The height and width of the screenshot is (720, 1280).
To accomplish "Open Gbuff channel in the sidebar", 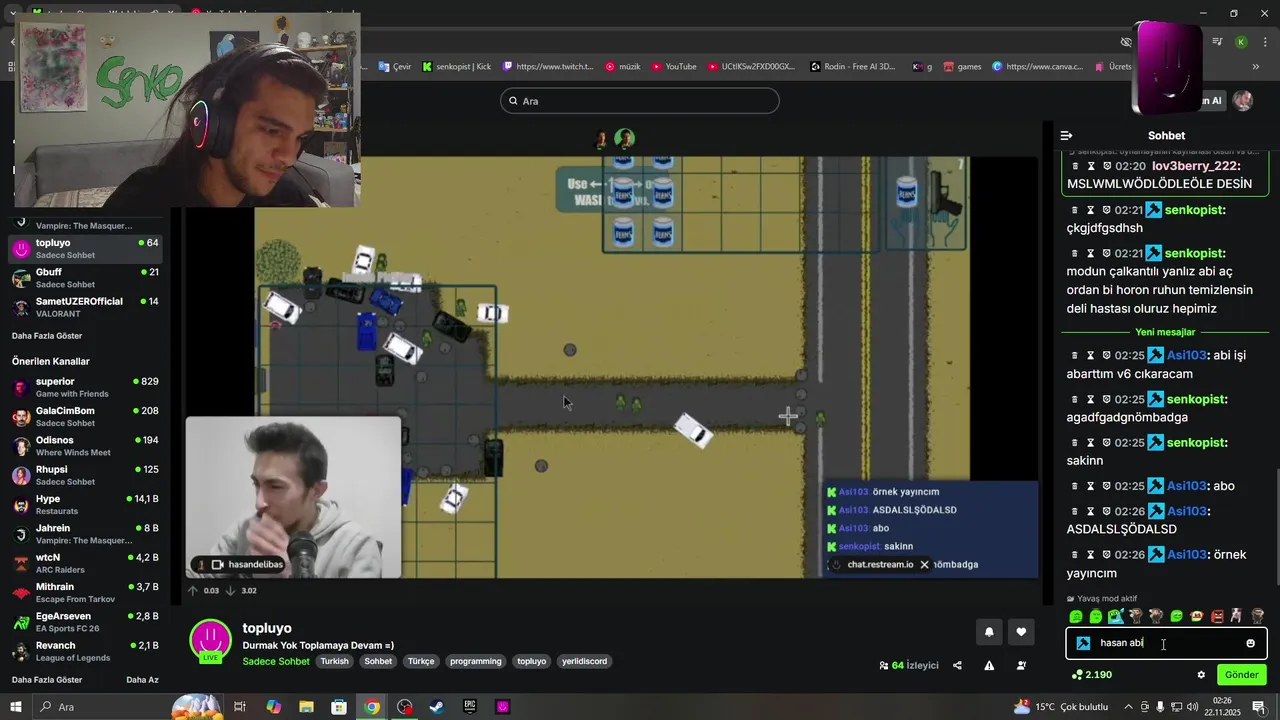I will pyautogui.click(x=85, y=278).
